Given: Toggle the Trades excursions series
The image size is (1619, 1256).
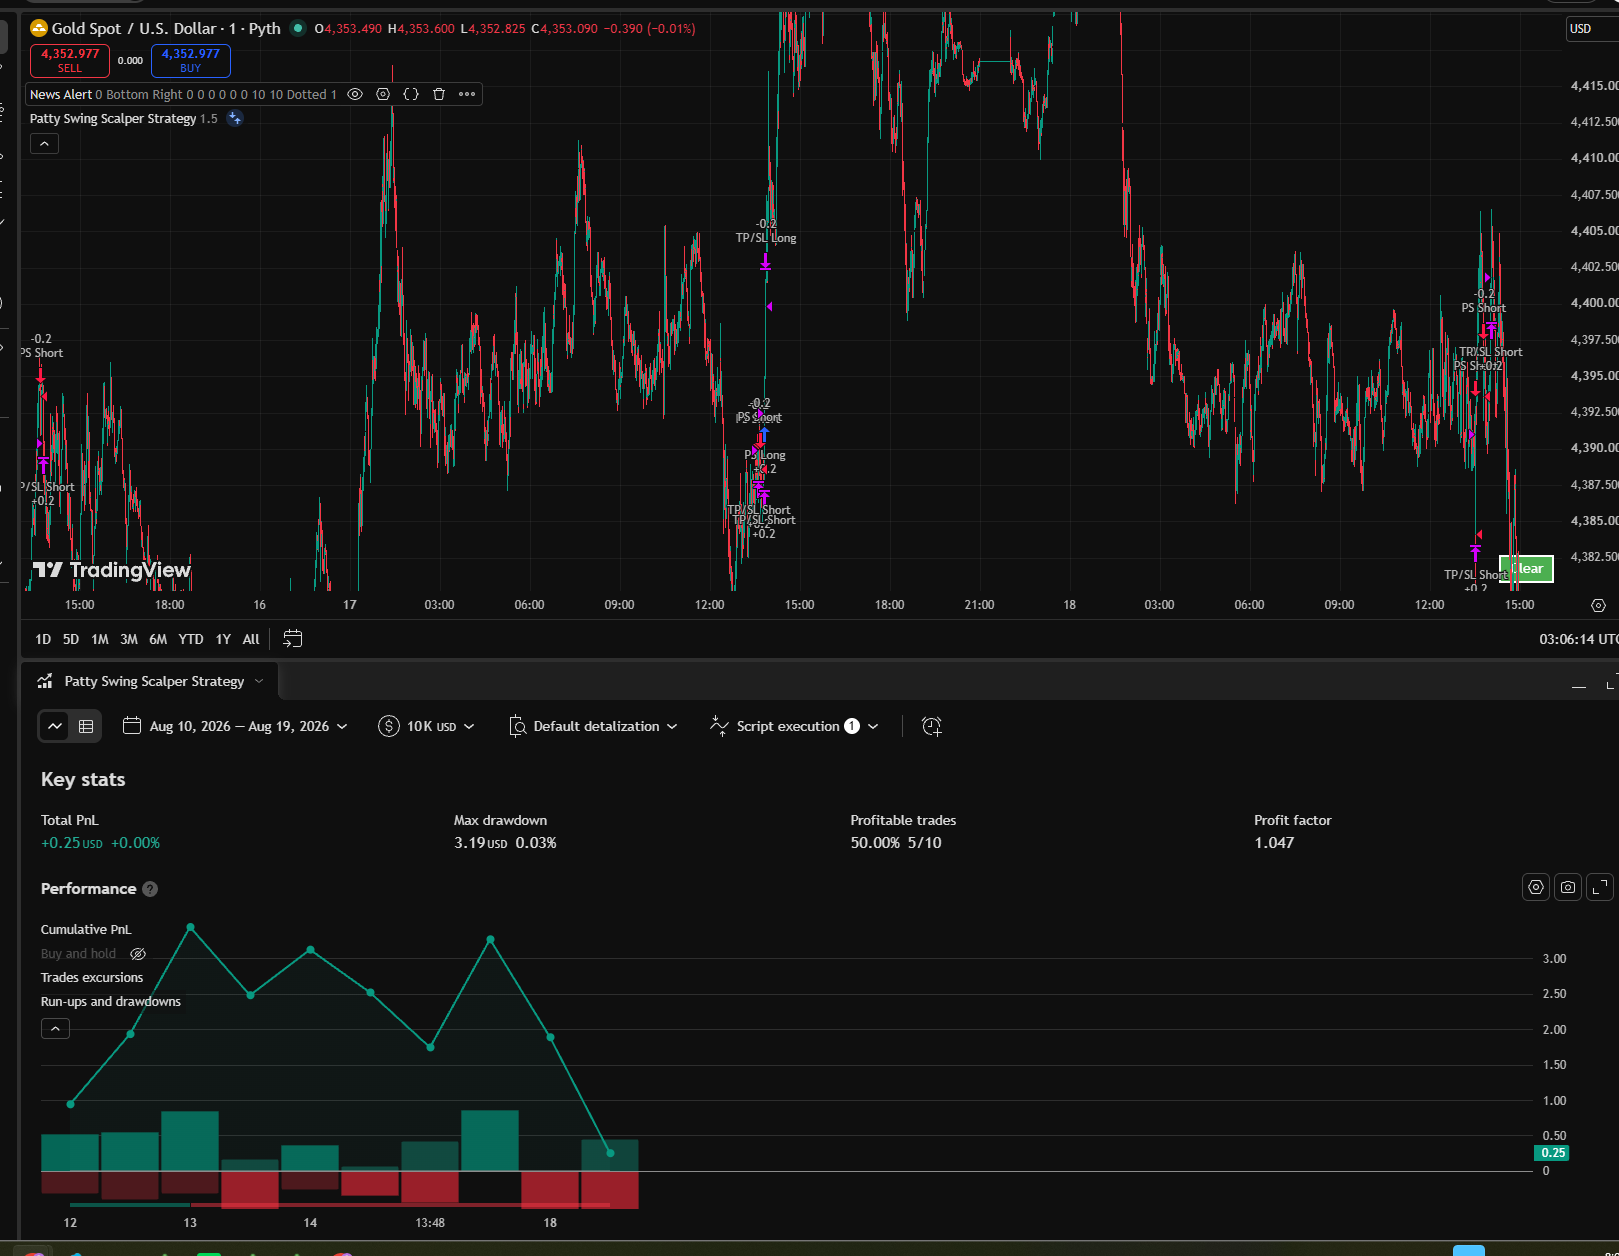Looking at the screenshot, I should click(92, 977).
